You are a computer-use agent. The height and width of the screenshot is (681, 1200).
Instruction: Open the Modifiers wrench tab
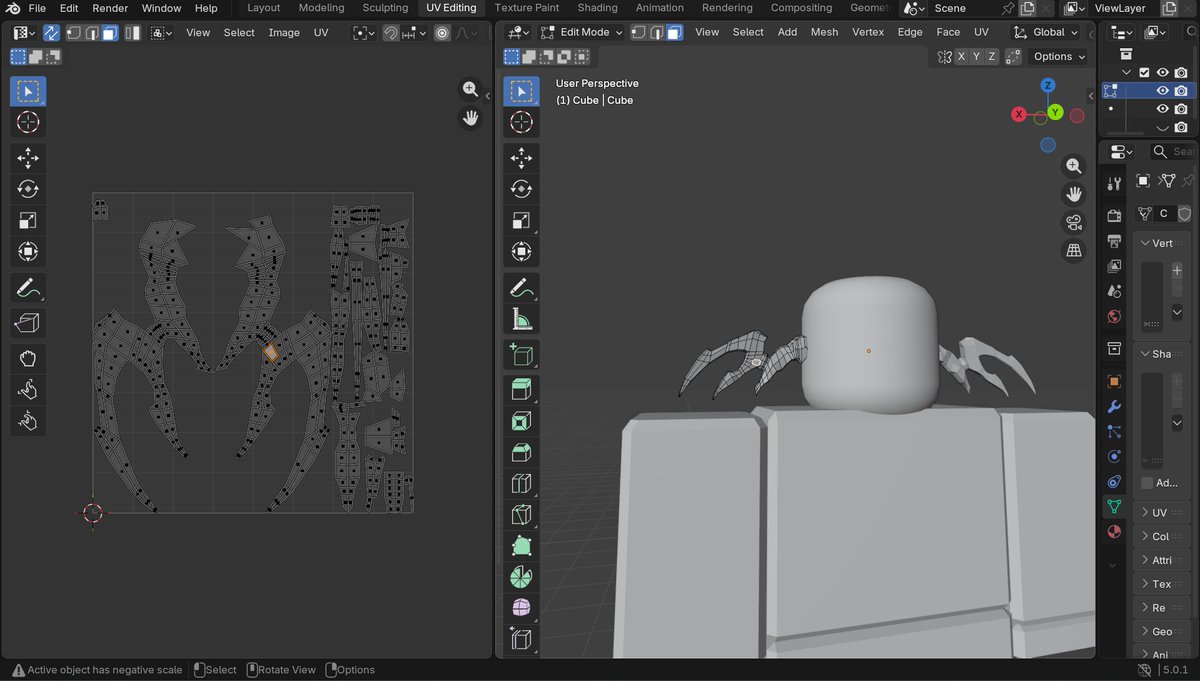click(x=1114, y=407)
